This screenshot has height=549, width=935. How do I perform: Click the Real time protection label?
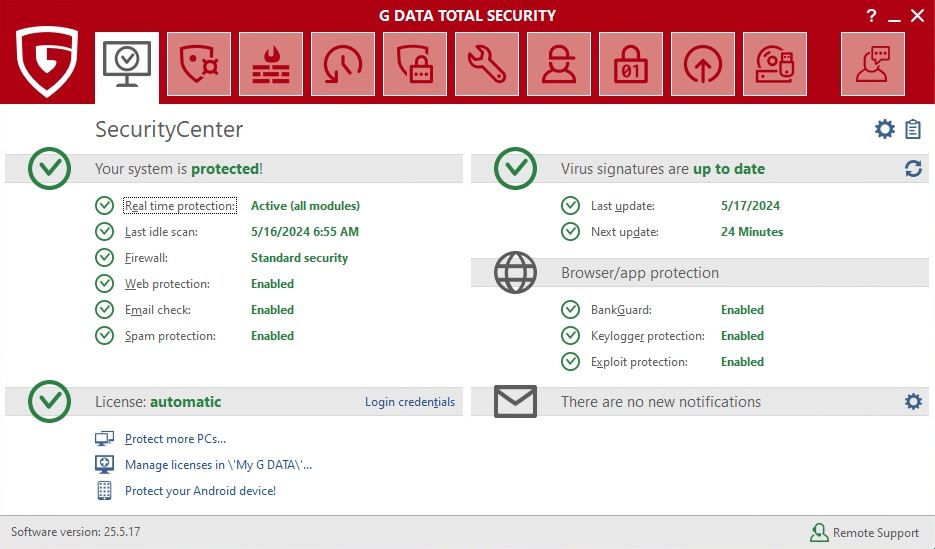click(x=180, y=206)
